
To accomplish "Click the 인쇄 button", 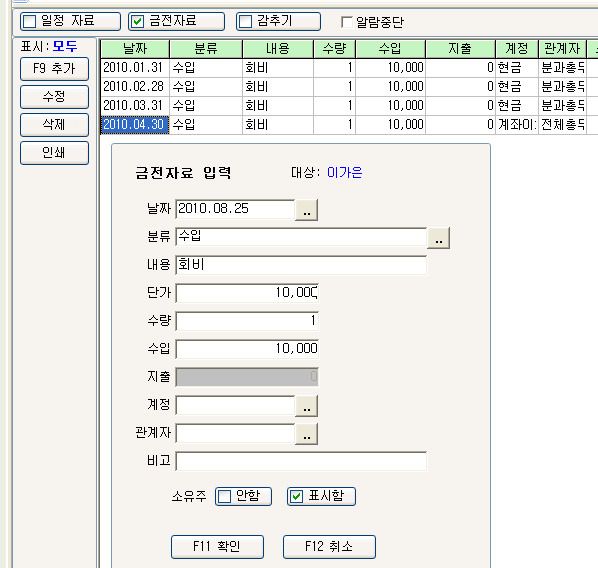I will pos(54,153).
